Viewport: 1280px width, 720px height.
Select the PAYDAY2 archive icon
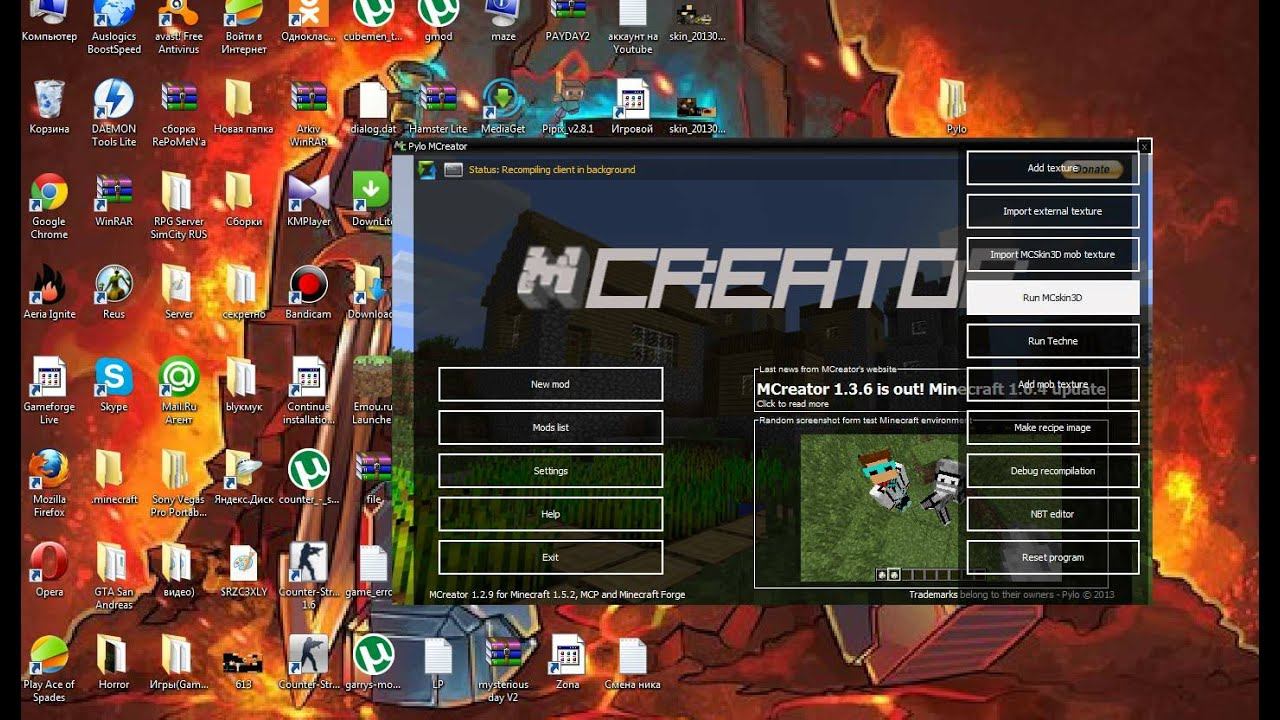tap(568, 21)
